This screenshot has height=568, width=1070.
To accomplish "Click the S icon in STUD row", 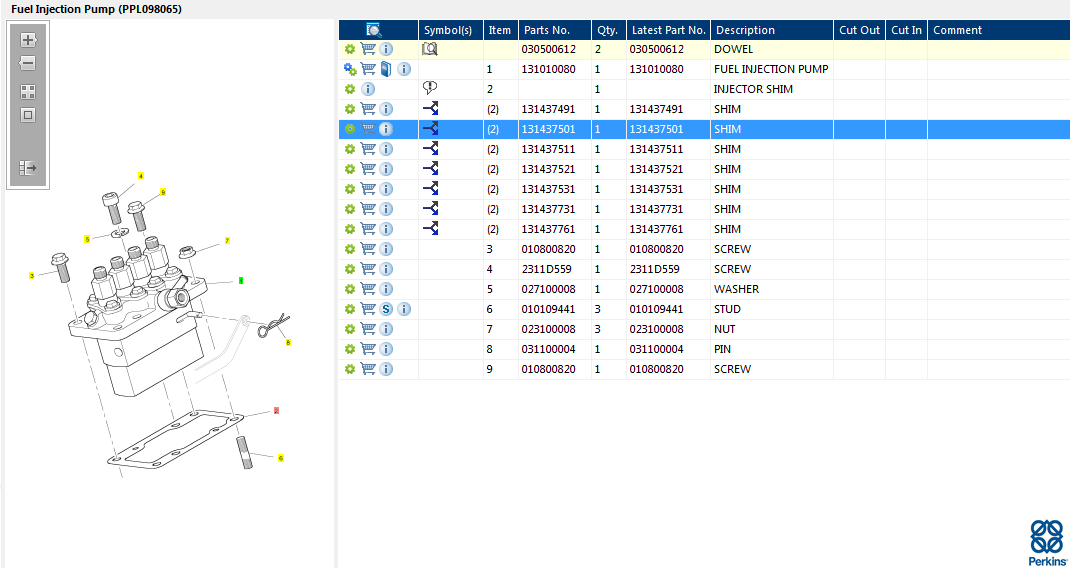I will click(386, 309).
